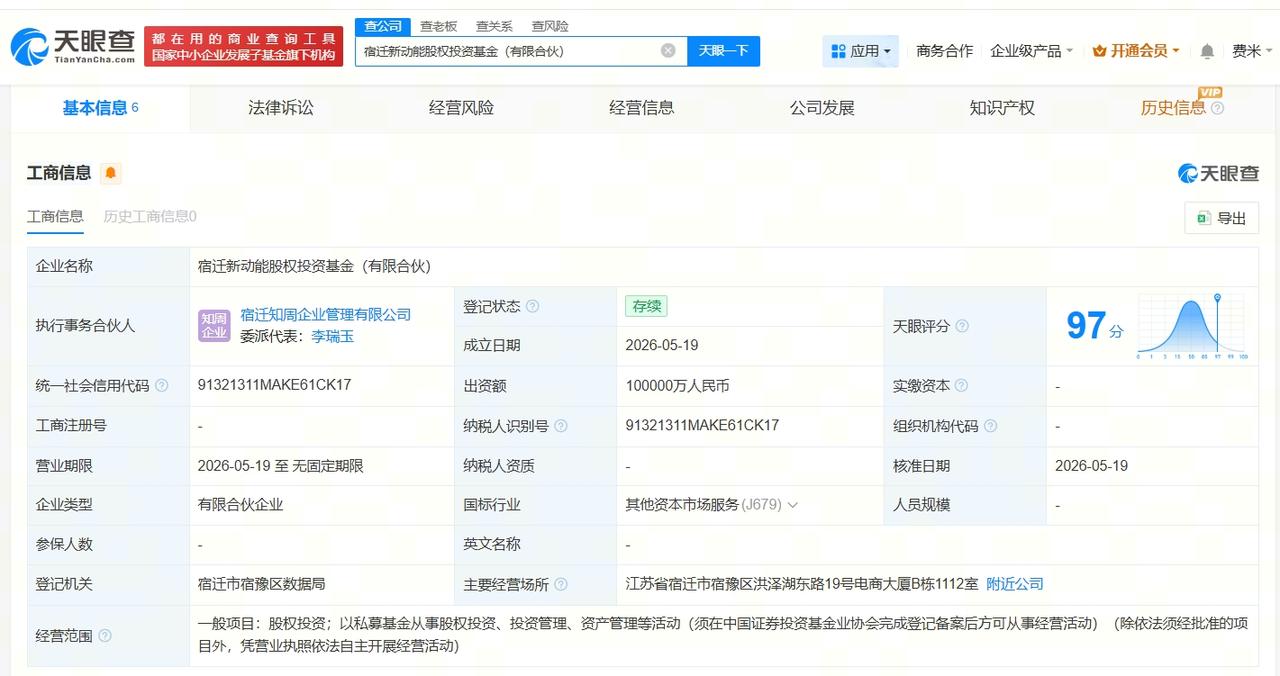Click the TianYanCha logo at top left

point(73,46)
